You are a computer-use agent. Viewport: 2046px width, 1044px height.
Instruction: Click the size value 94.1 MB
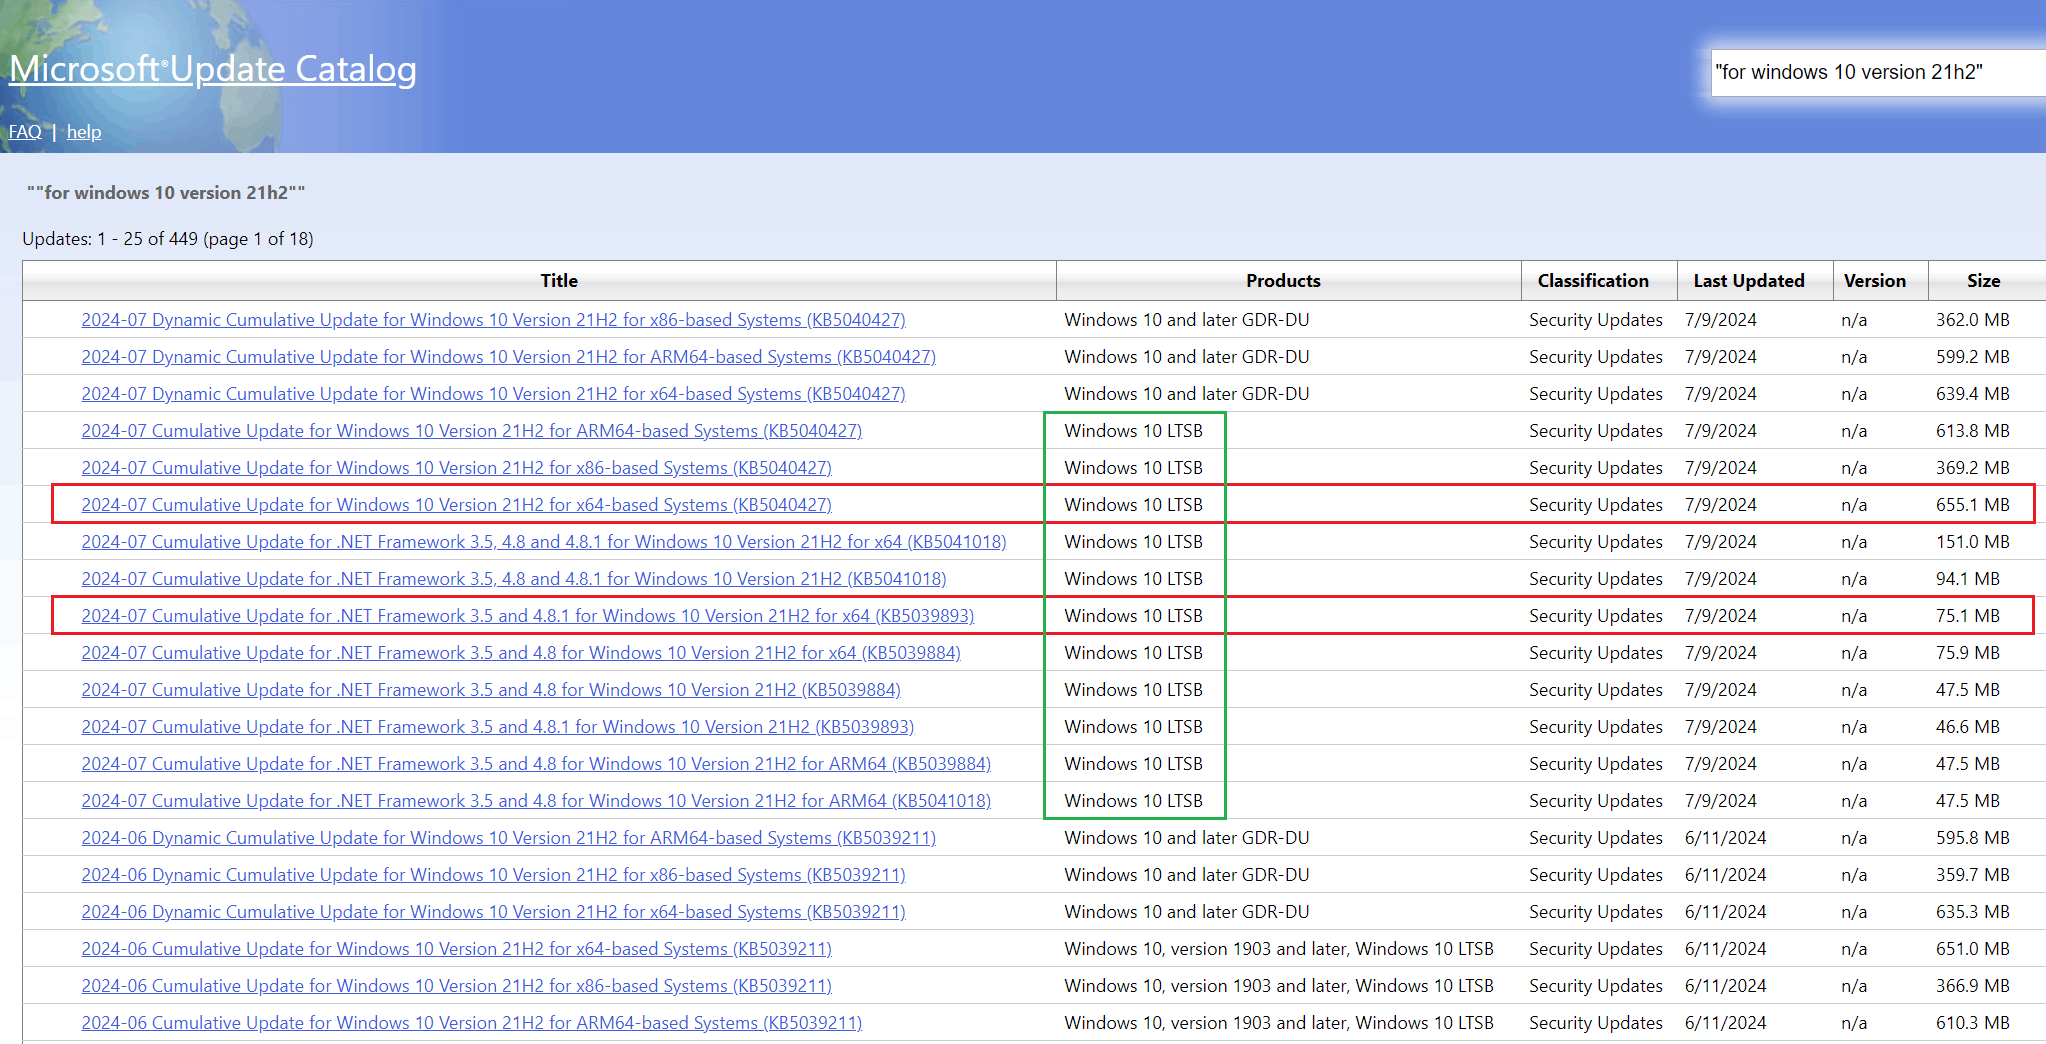(x=1967, y=579)
